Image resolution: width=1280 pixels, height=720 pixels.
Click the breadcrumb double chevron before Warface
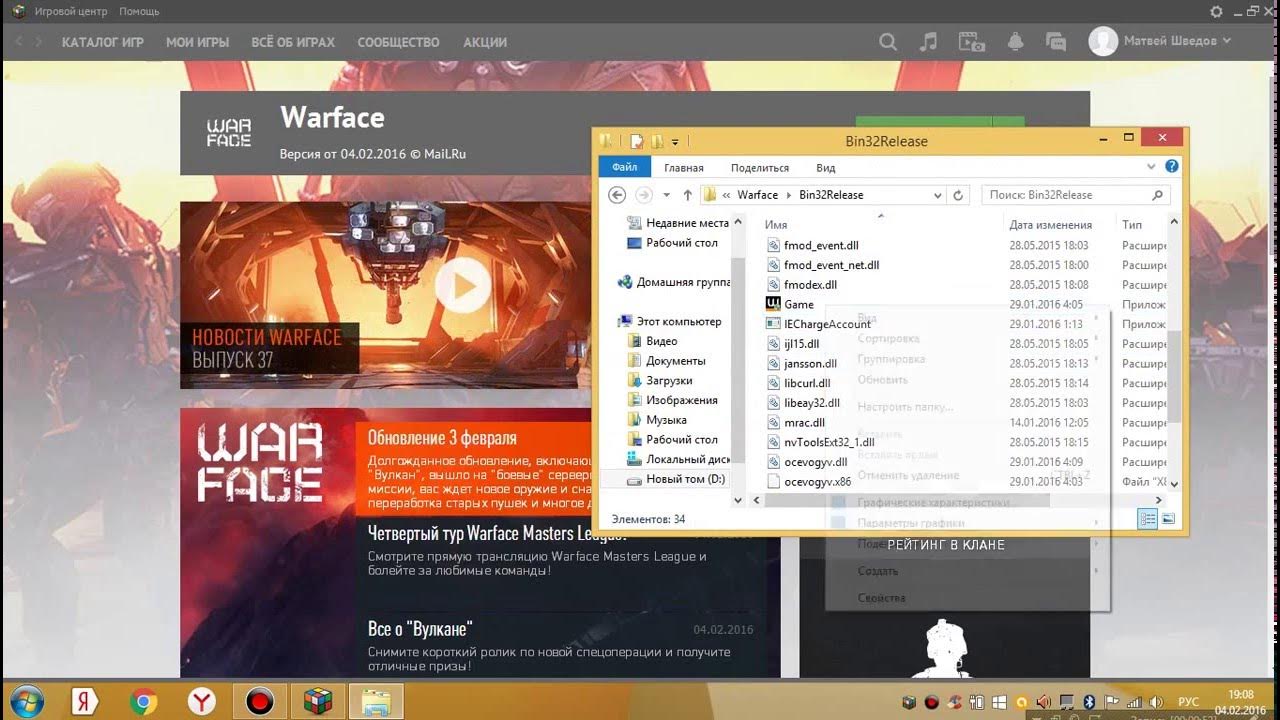coord(726,195)
